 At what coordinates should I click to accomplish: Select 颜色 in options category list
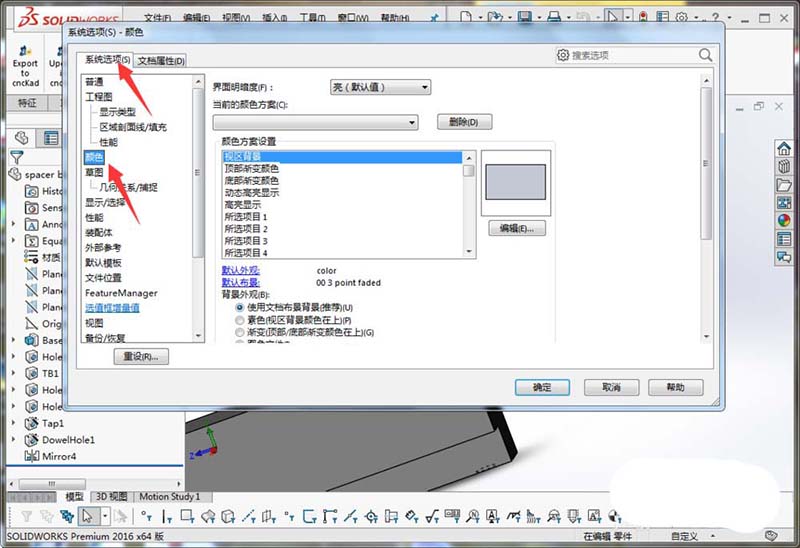[x=94, y=157]
